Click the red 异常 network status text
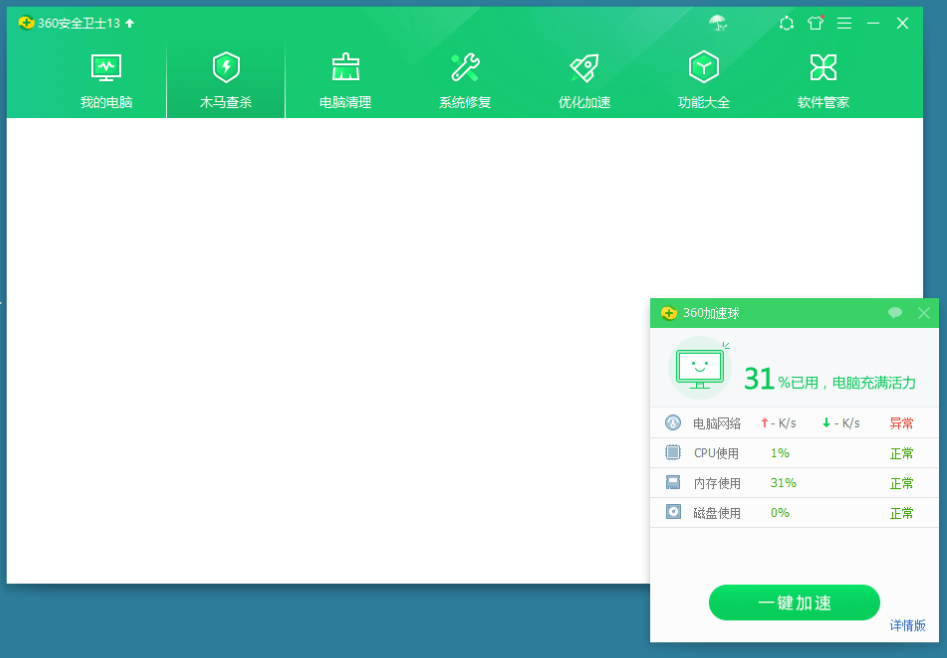This screenshot has width=947, height=658. click(901, 423)
